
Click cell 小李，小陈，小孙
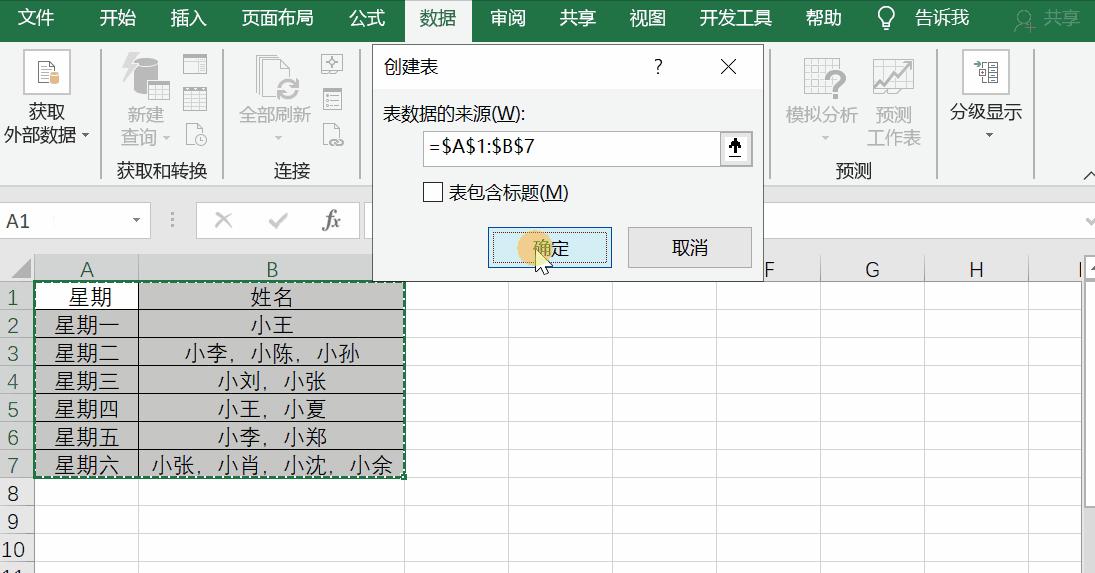click(x=272, y=352)
